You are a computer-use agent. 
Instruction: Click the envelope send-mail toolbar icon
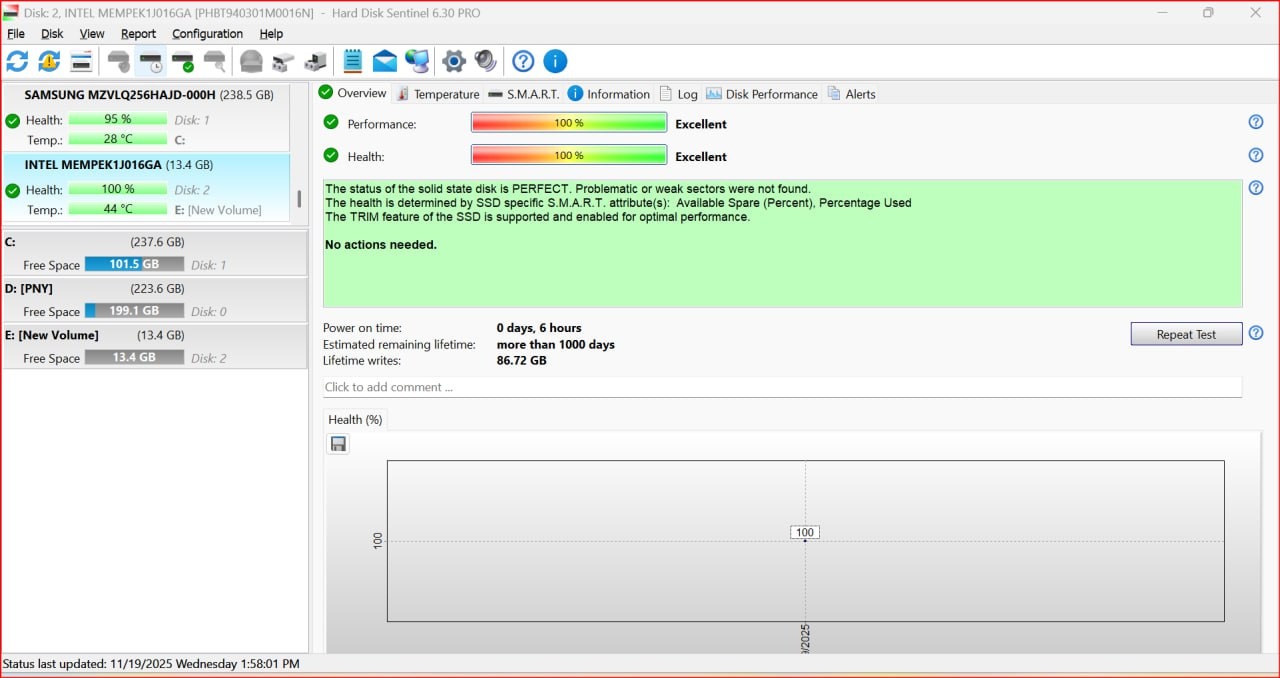pos(385,62)
